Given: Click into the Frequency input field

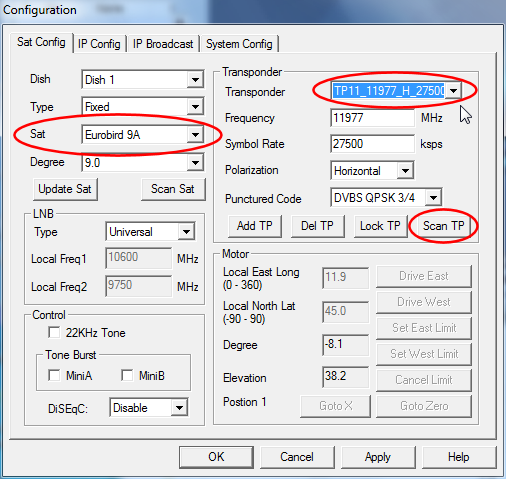Looking at the screenshot, I should (372, 118).
